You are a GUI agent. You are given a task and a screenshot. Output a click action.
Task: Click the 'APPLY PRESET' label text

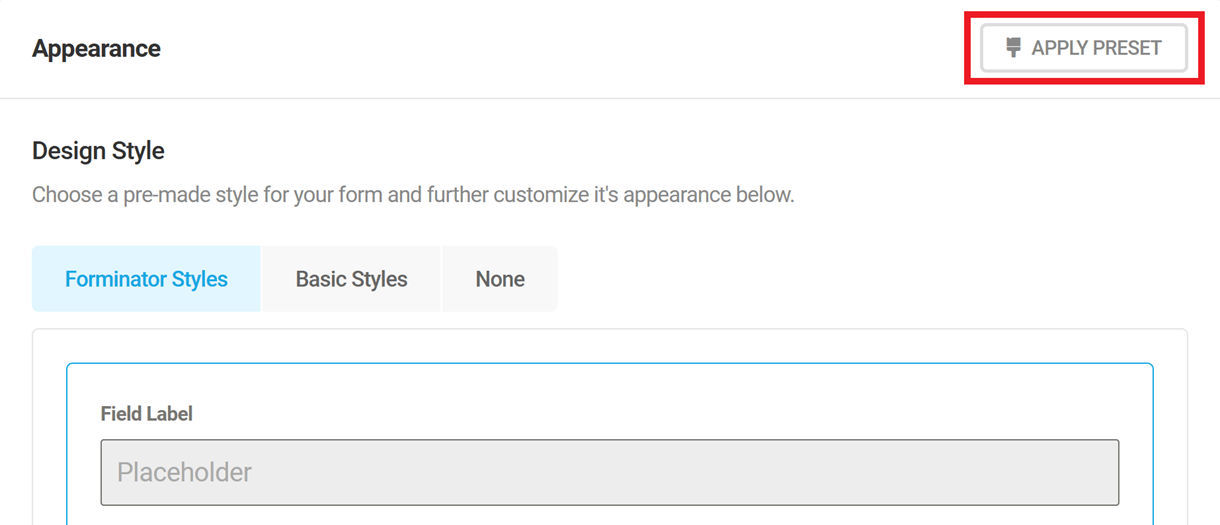coord(1097,48)
